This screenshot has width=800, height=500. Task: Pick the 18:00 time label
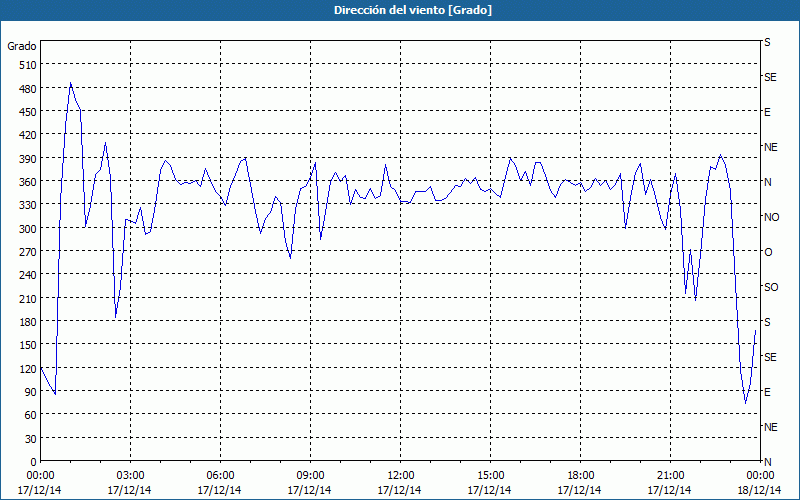tap(580, 476)
